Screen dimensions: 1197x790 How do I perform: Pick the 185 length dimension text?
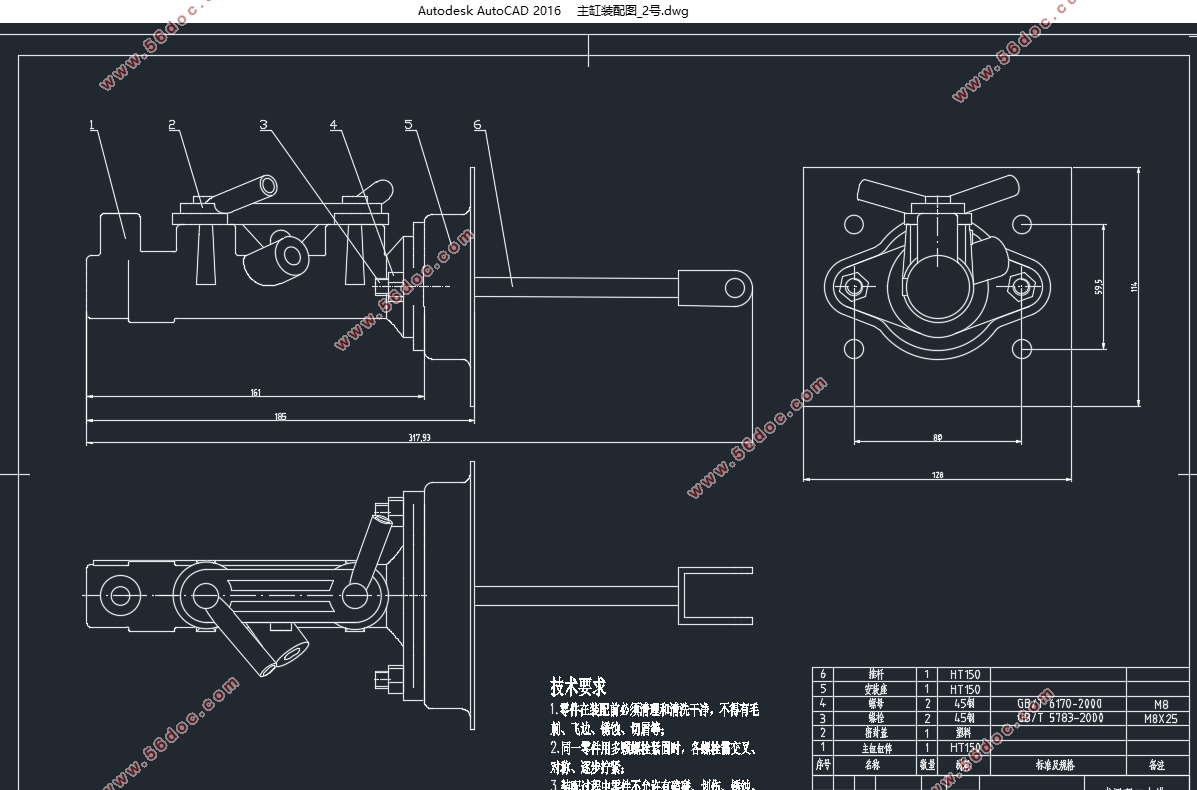280,416
